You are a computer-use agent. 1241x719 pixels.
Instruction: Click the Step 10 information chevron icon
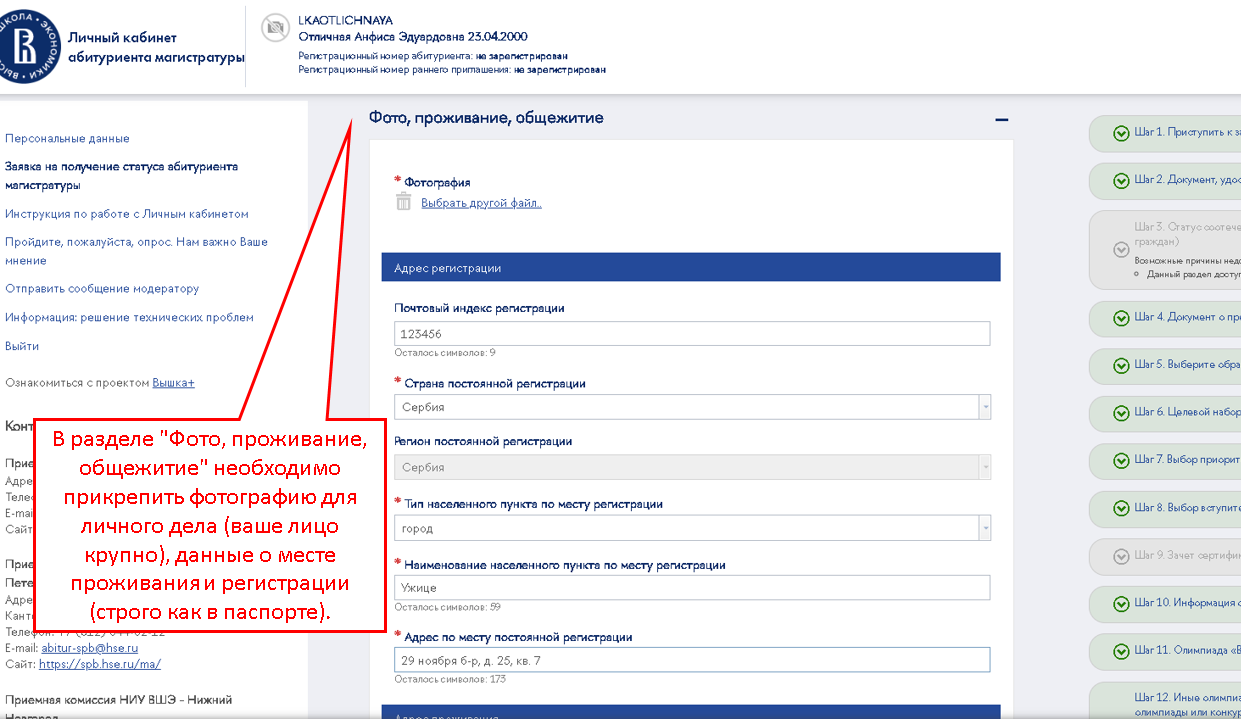(1121, 604)
